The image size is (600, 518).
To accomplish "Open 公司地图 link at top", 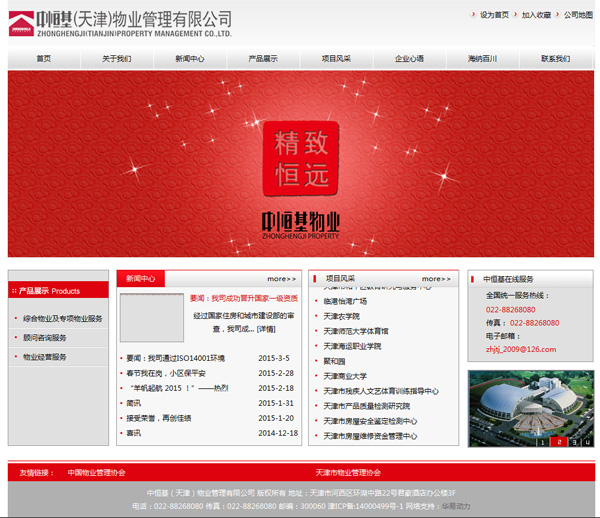I will point(578,15).
